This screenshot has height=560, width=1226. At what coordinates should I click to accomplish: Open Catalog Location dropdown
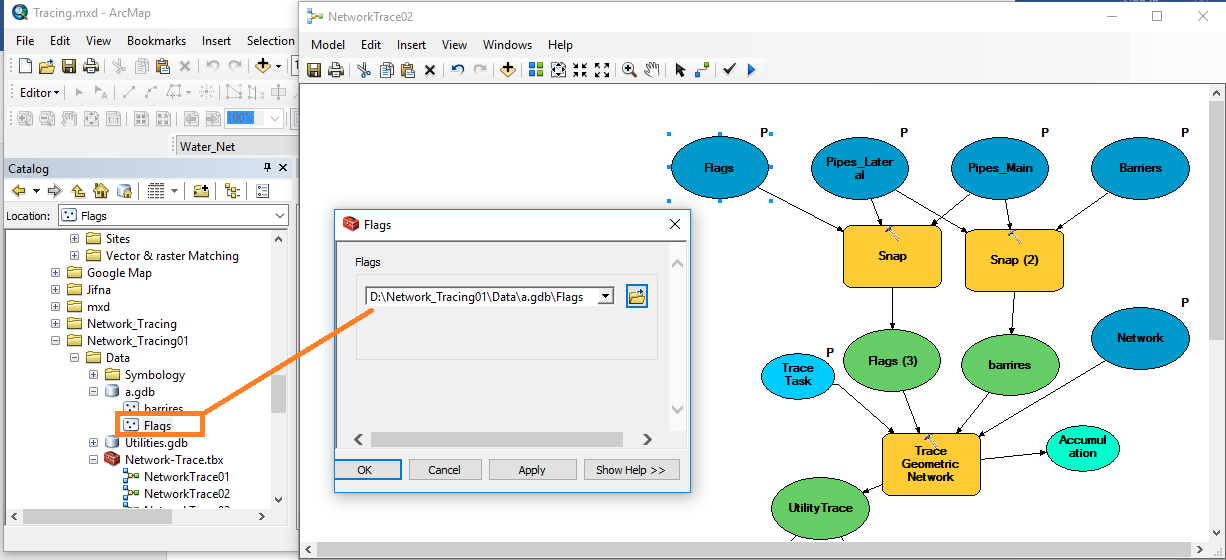click(x=280, y=215)
